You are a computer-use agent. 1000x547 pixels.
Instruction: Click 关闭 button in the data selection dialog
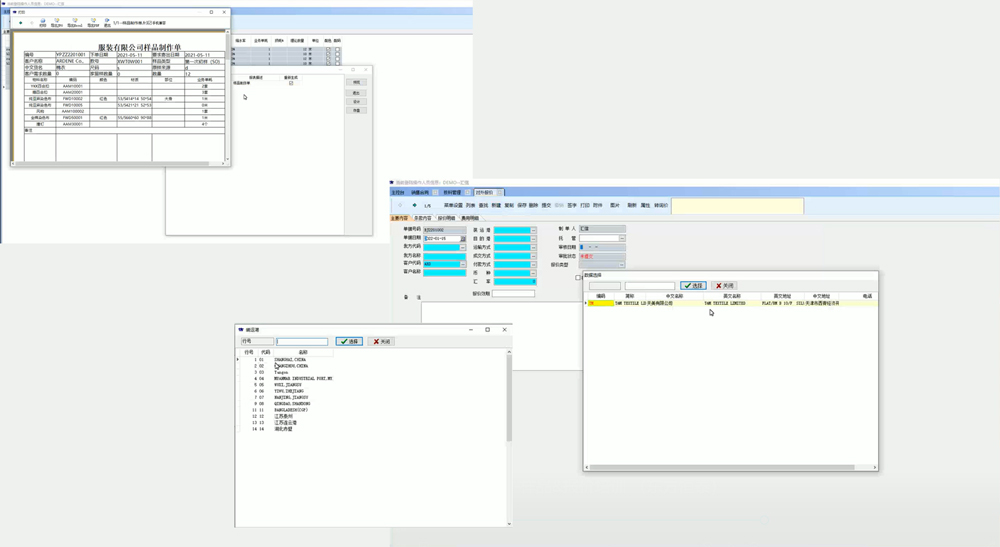[724, 286]
